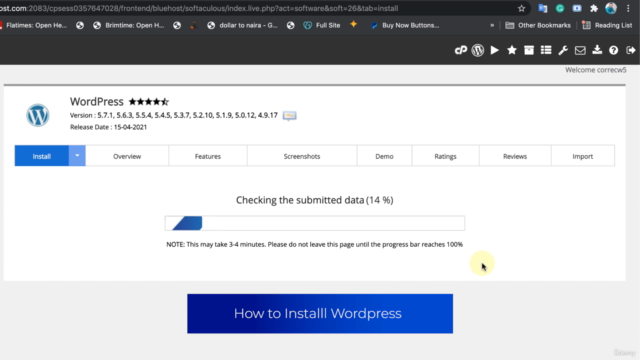Open all installations box icon
The height and width of the screenshot is (360, 640).
[x=529, y=50]
